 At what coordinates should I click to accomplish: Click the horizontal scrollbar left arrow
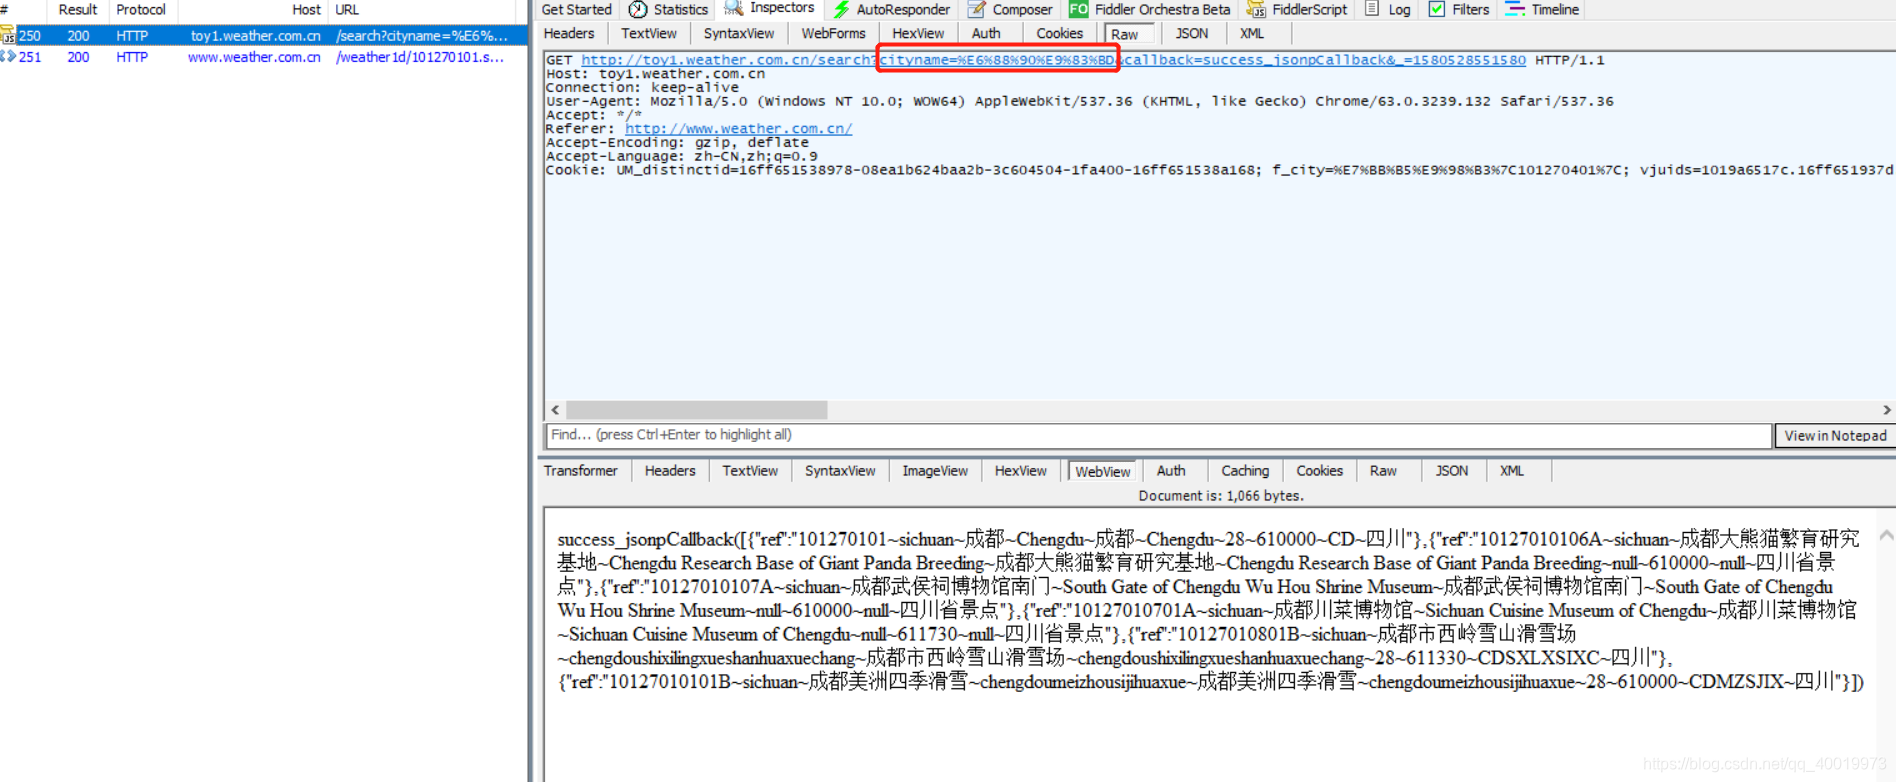click(x=555, y=410)
